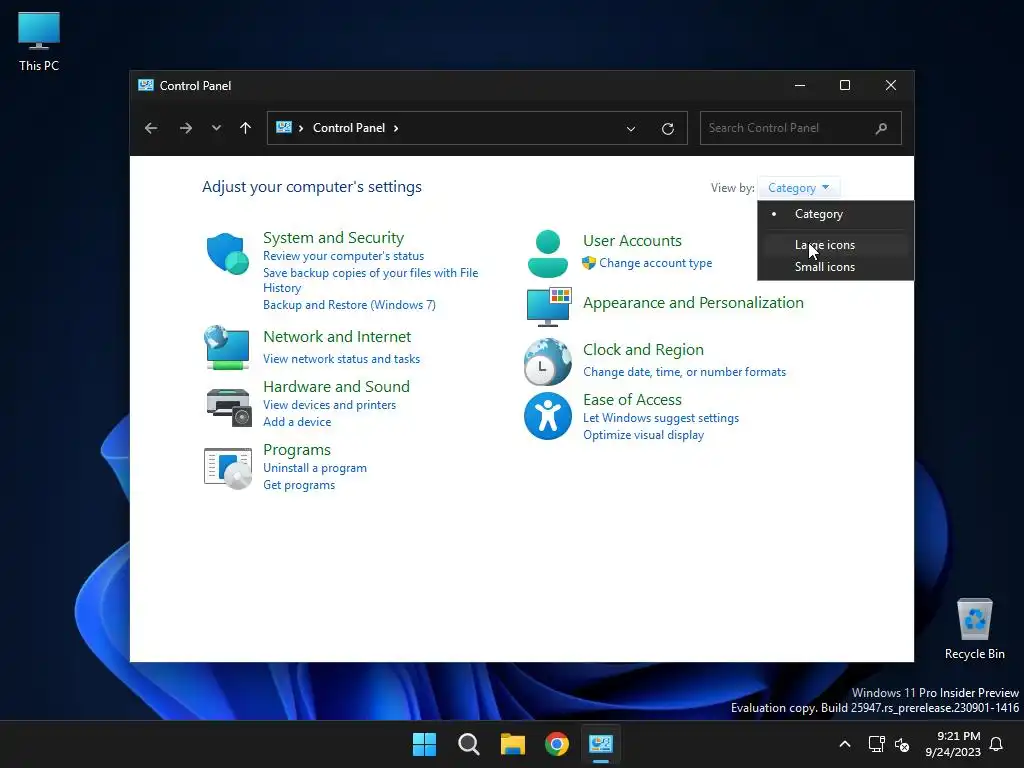1024x768 pixels.
Task: Open Save backup copies with File History
Action: 370,280
